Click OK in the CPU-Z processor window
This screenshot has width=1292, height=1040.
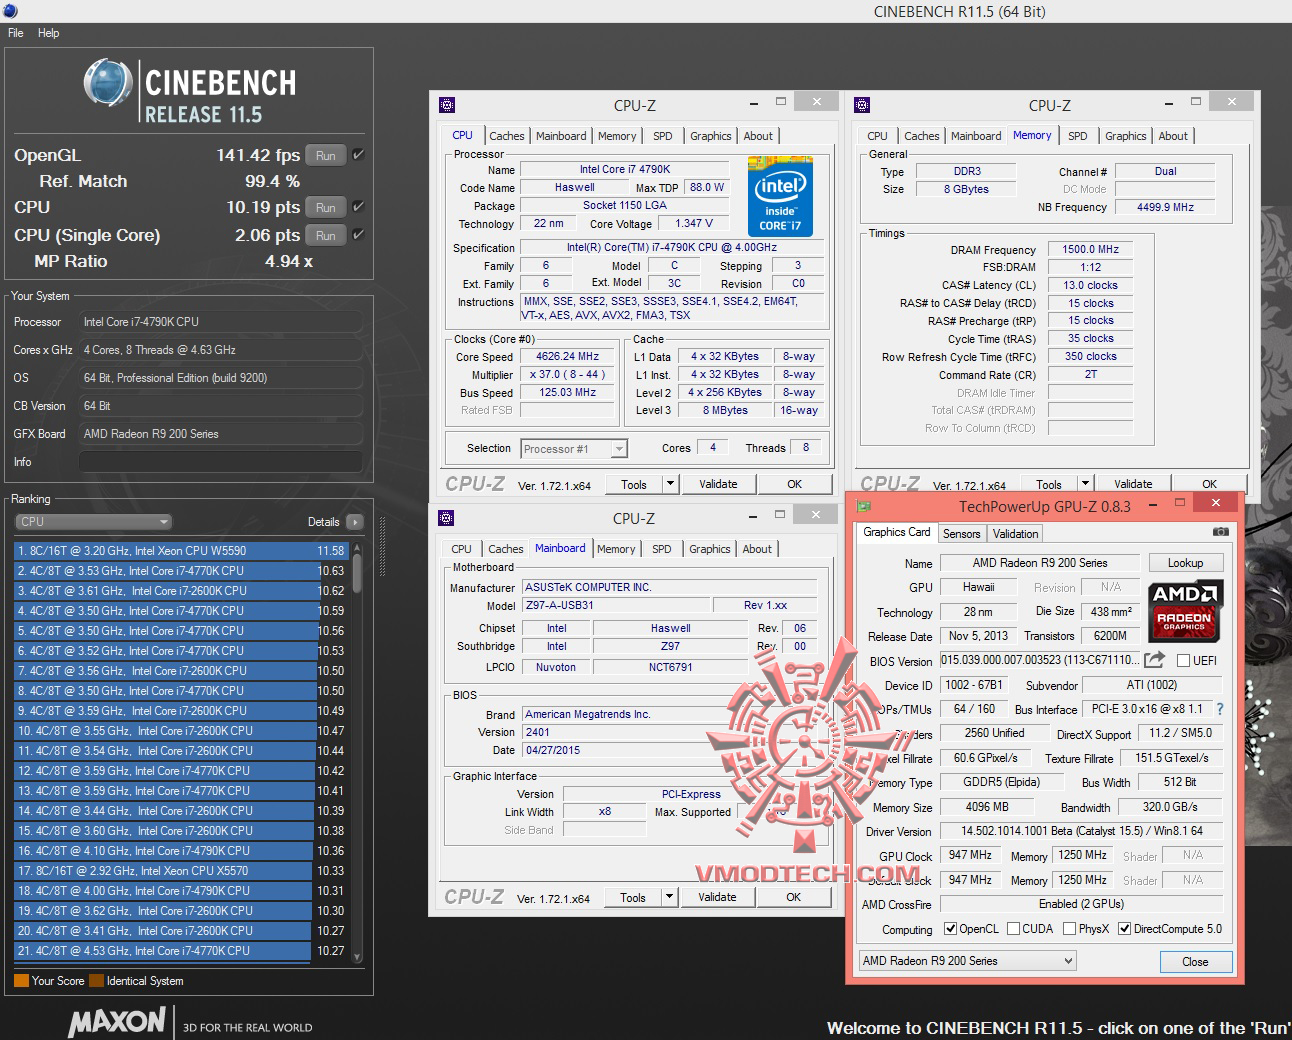[794, 484]
